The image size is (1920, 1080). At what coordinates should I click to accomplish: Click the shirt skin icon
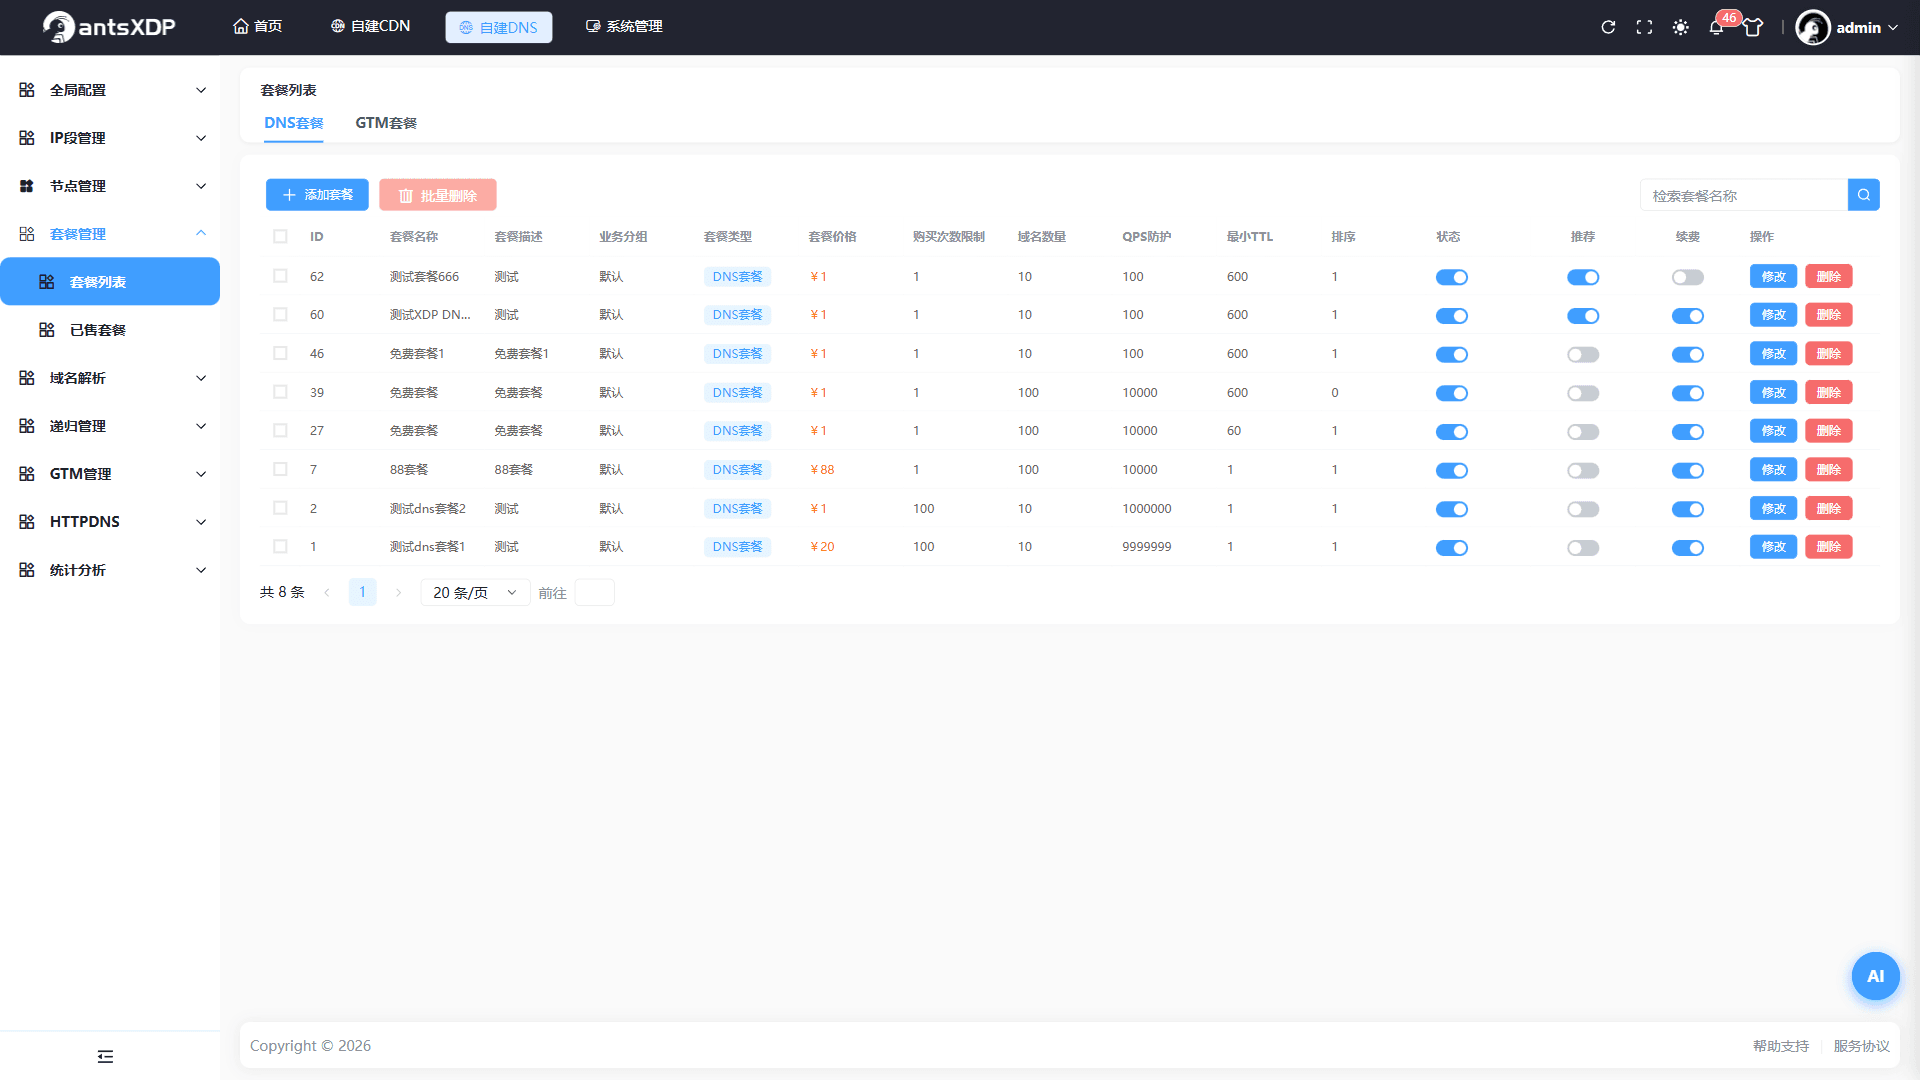point(1753,27)
